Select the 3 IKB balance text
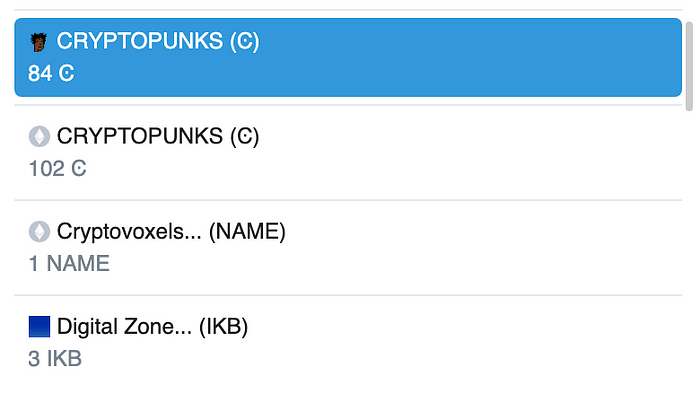This screenshot has width=700, height=402. coord(55,359)
